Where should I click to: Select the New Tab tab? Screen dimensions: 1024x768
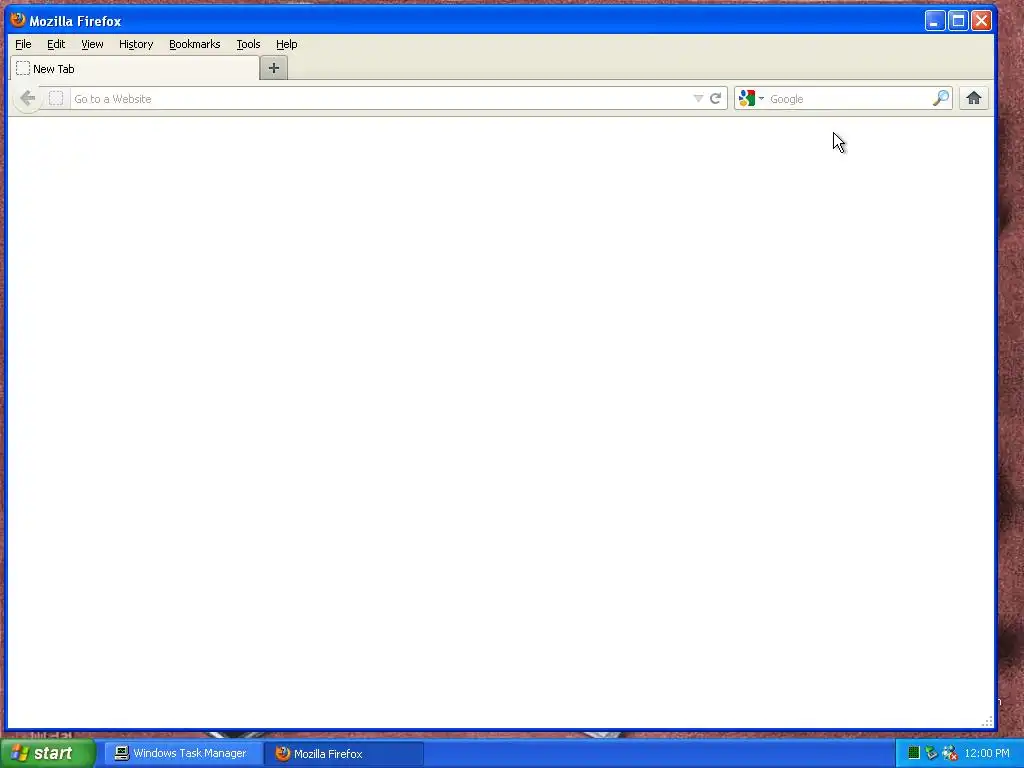135,69
